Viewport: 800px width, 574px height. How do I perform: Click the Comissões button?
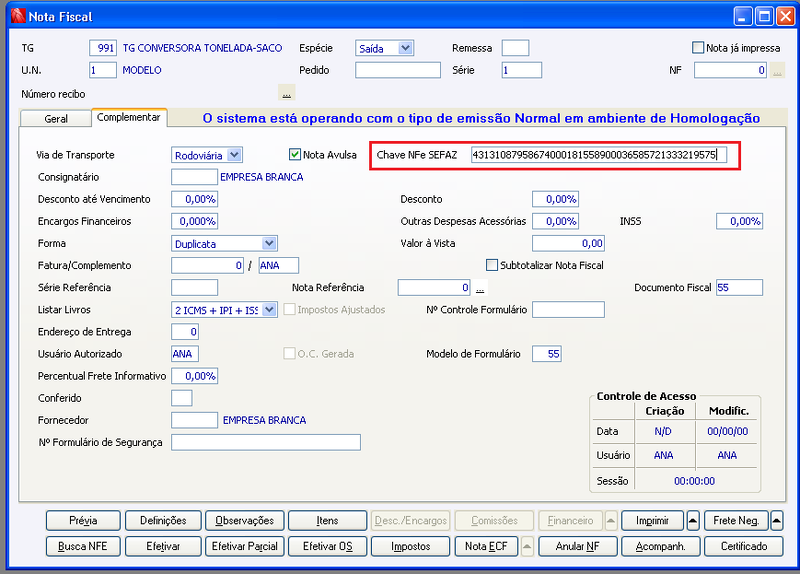pos(494,520)
